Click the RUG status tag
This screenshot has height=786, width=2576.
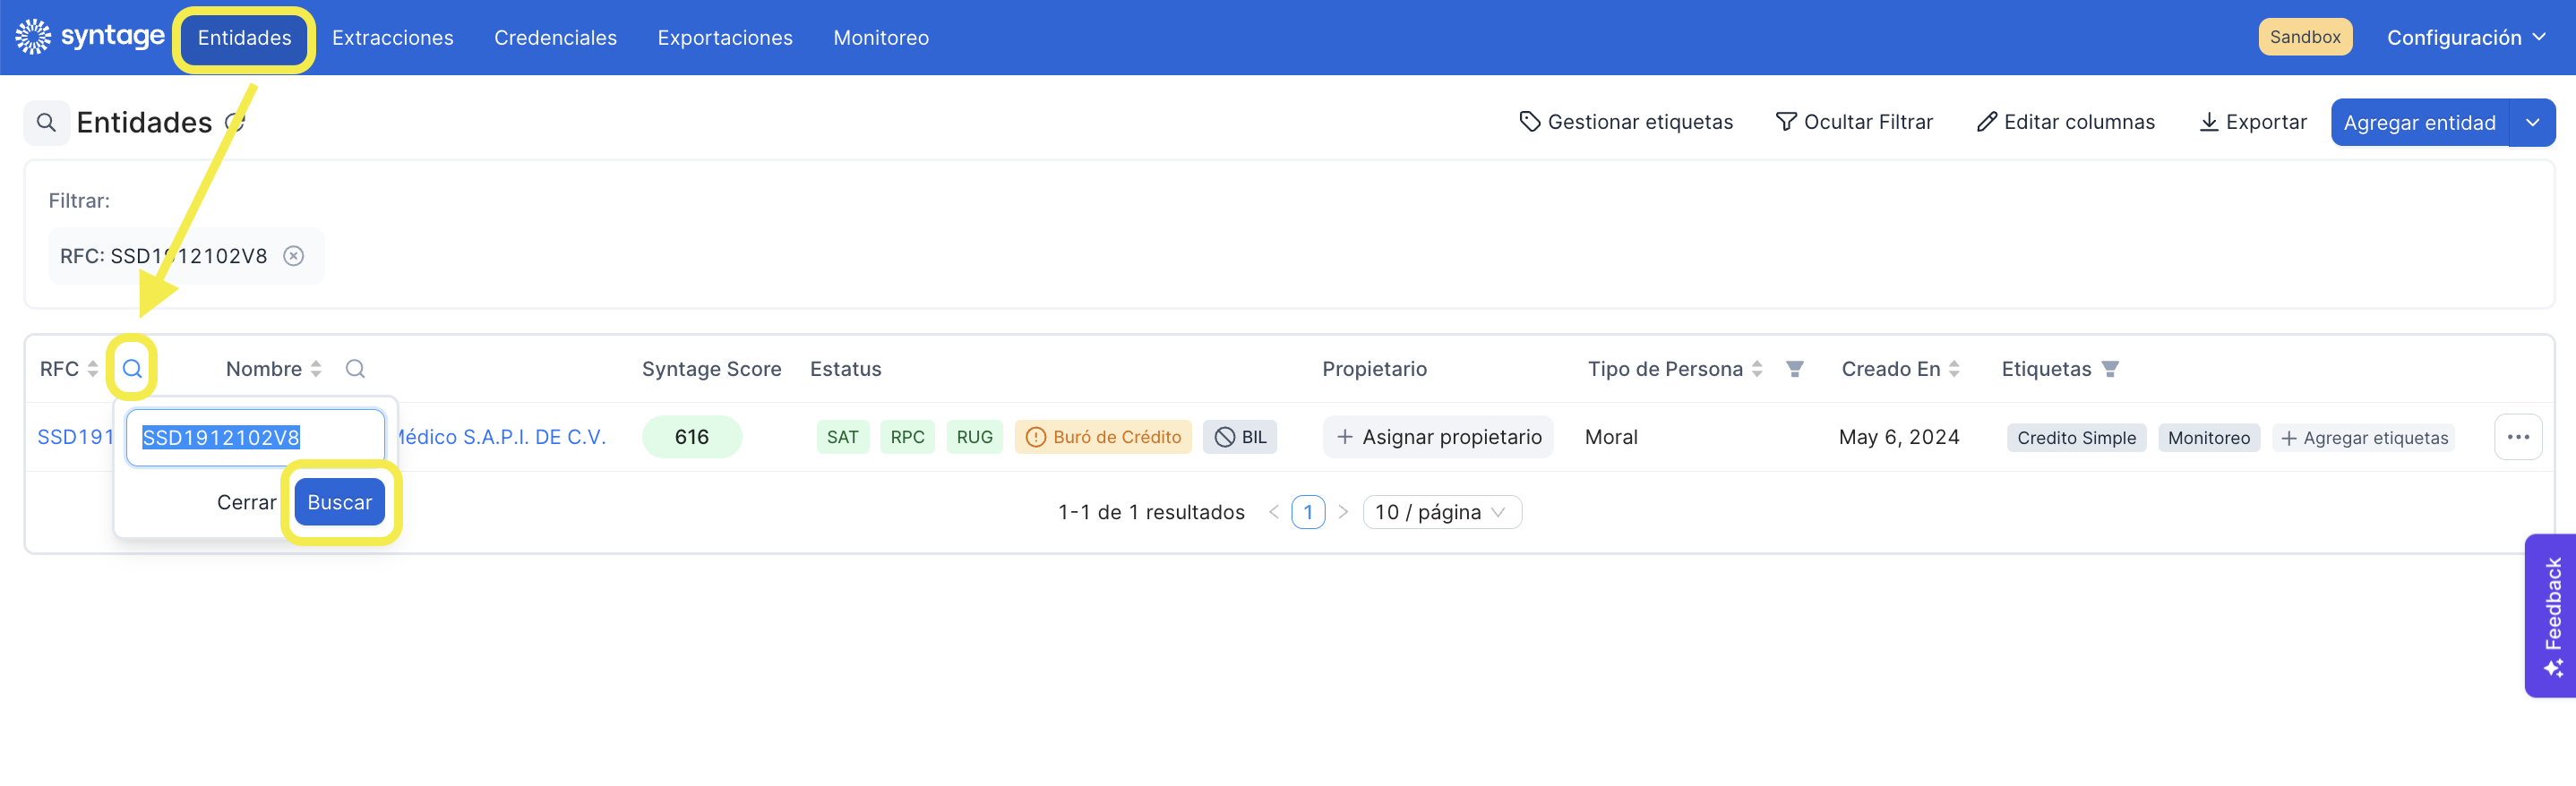tap(974, 437)
